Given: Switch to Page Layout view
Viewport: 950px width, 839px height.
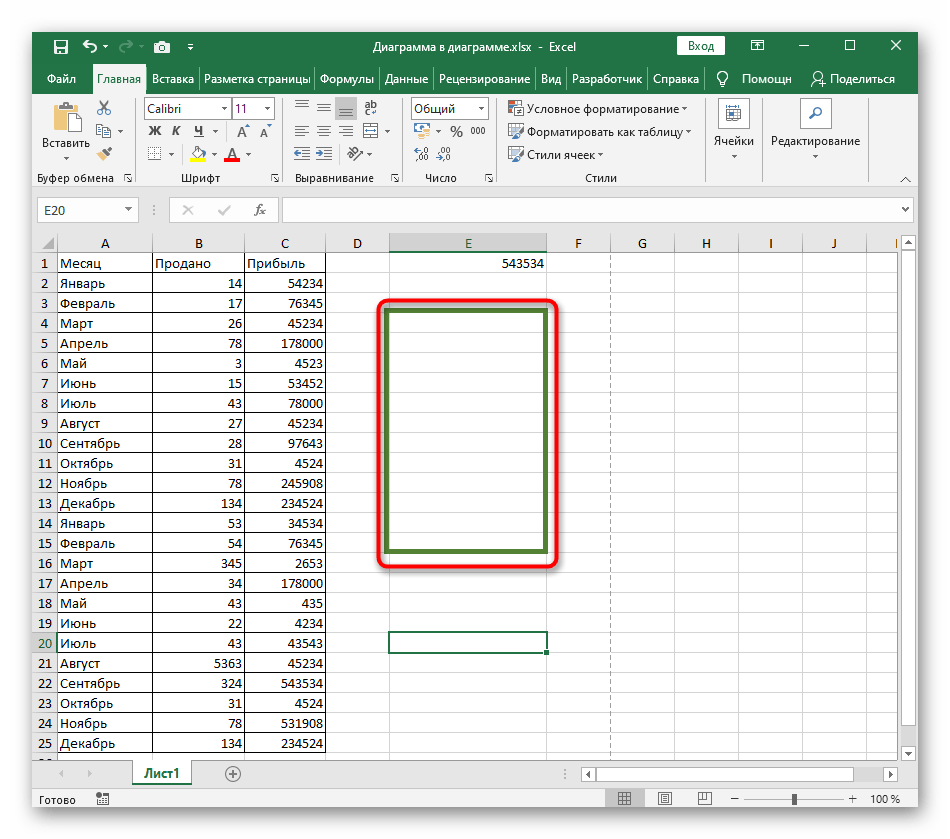Looking at the screenshot, I should point(665,798).
